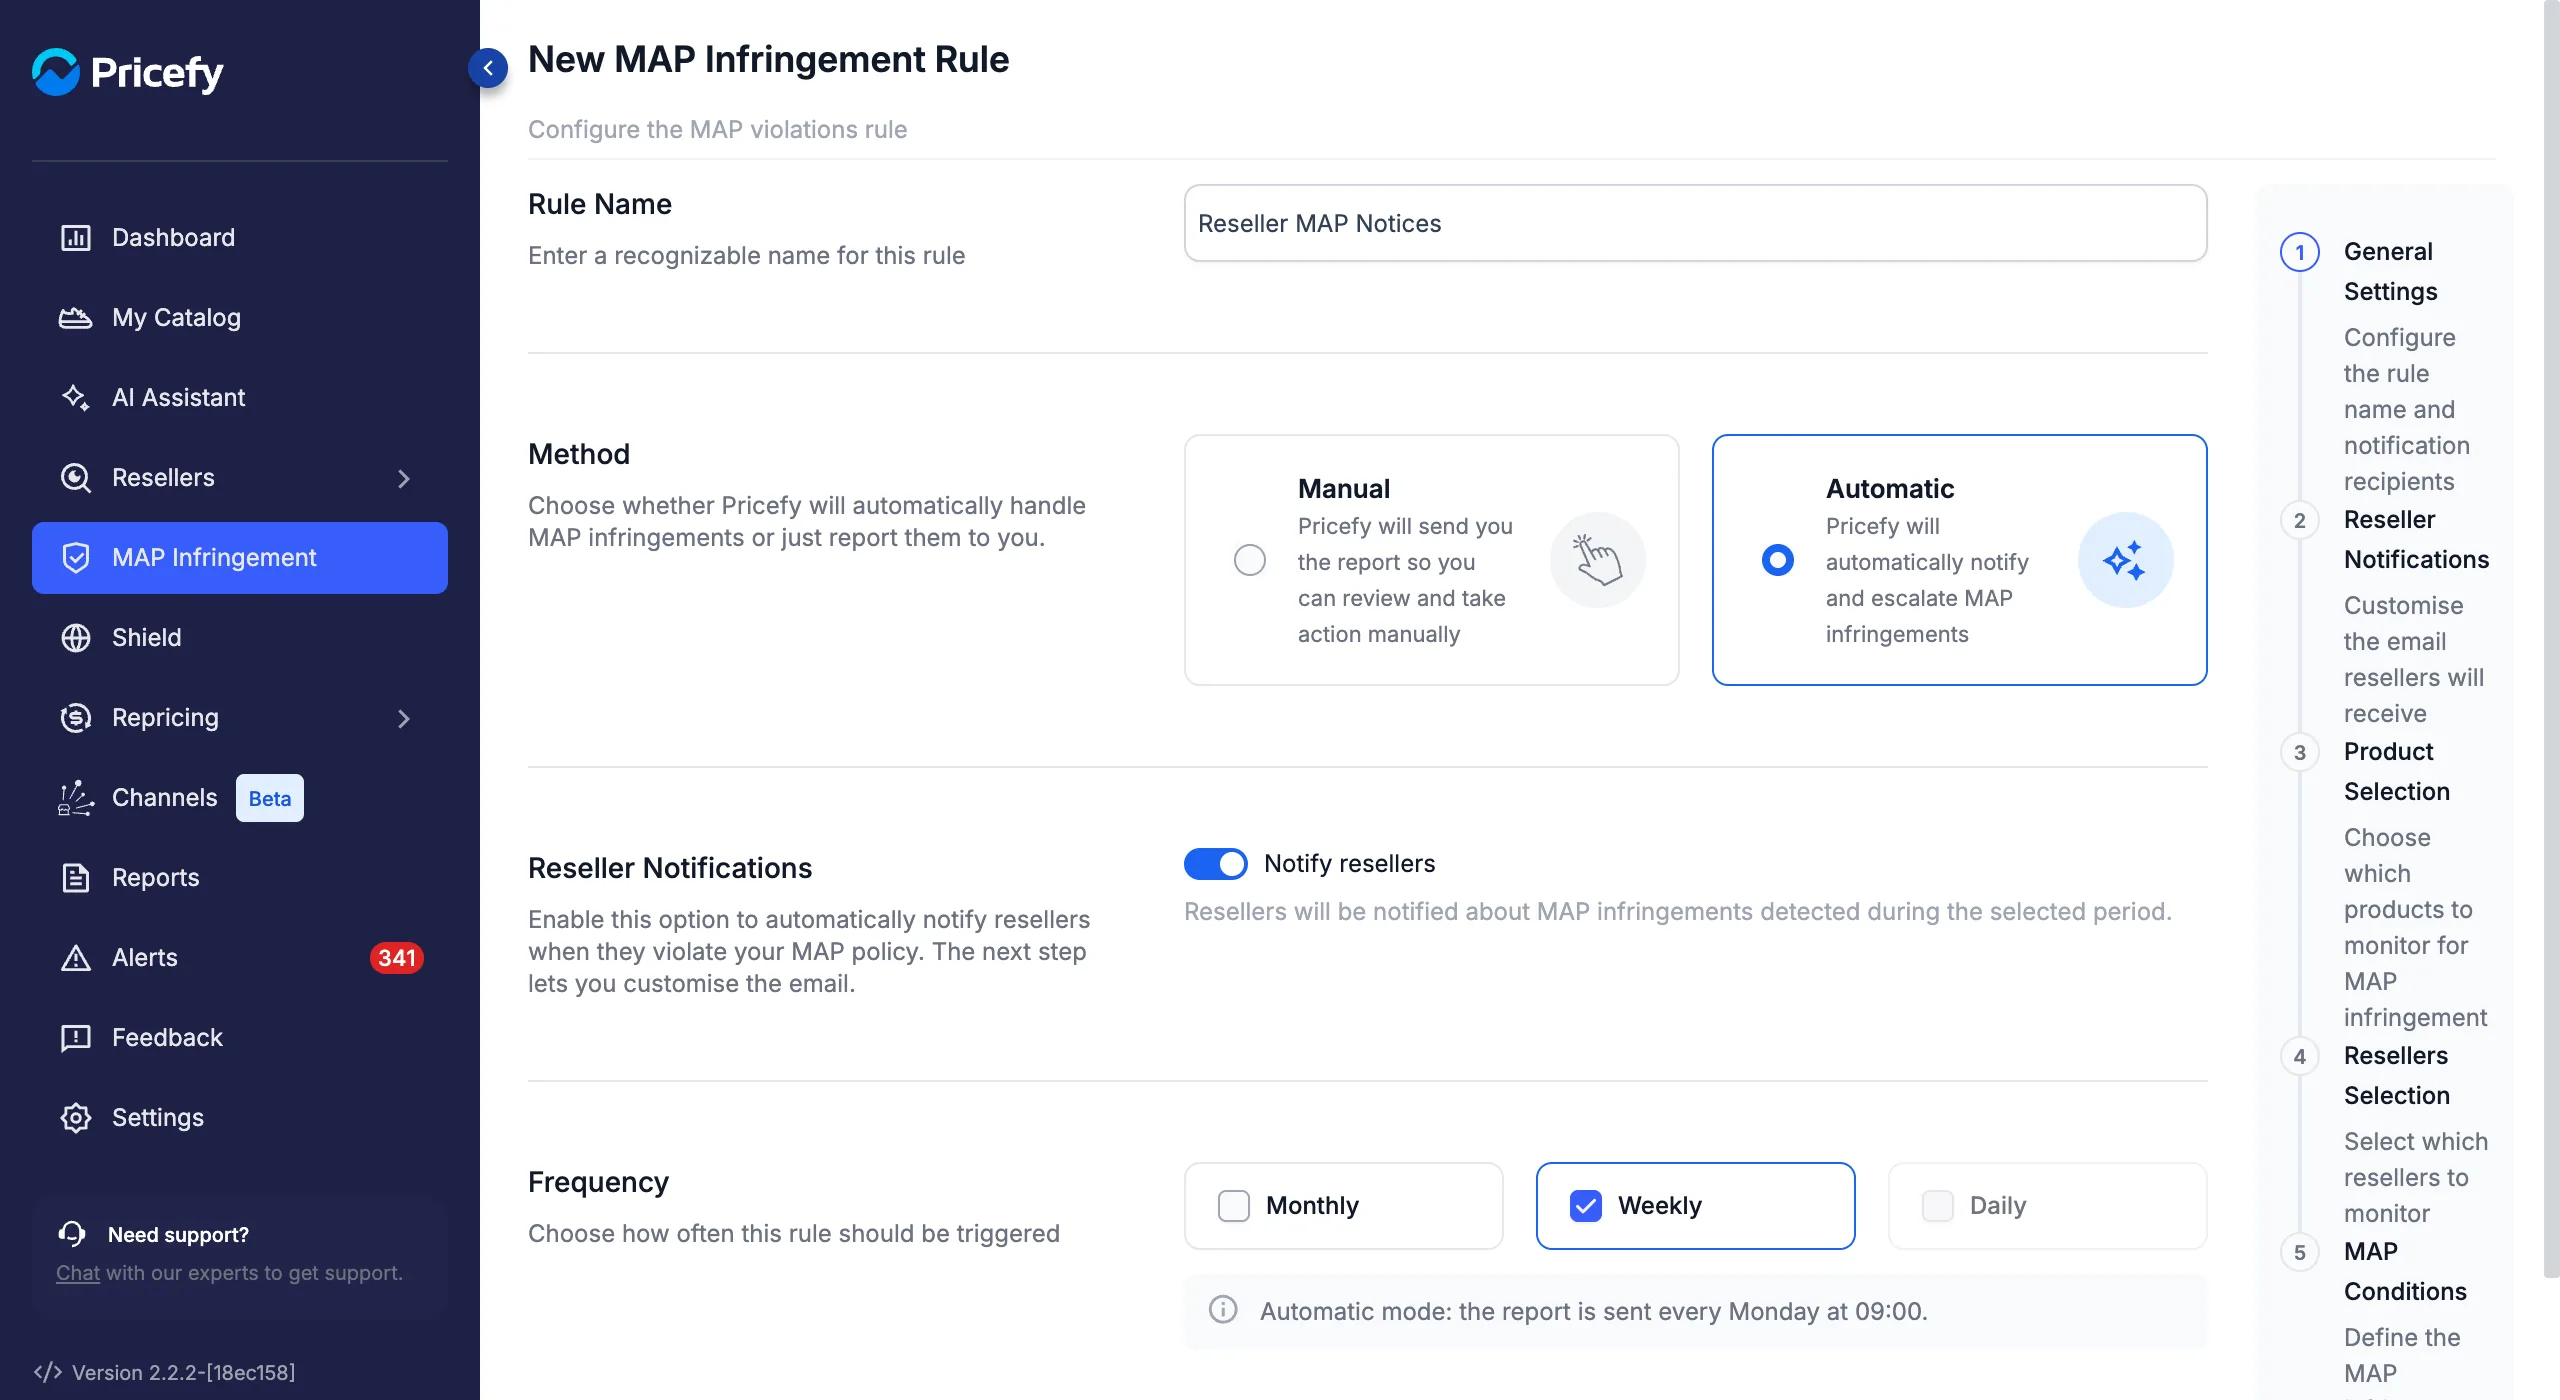Click the Manual method card description
The image size is (2560, 1400).
pyautogui.click(x=1405, y=580)
